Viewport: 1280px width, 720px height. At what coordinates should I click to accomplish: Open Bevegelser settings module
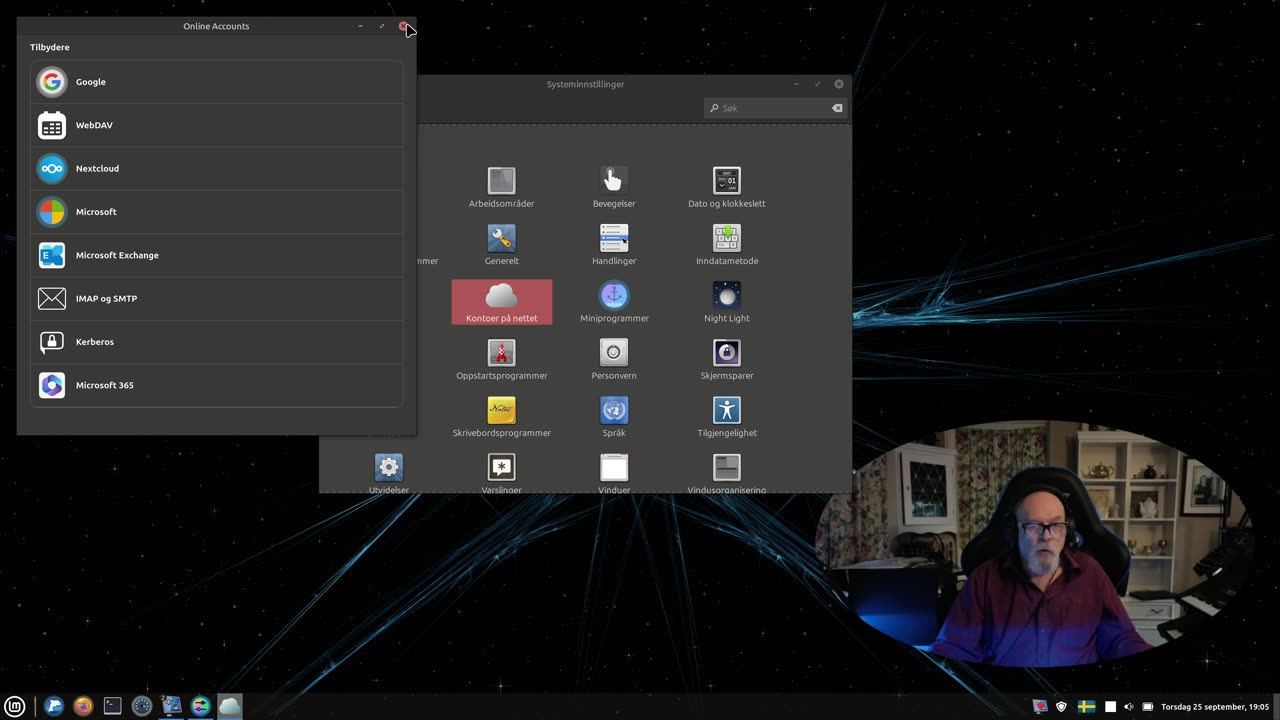tap(614, 188)
